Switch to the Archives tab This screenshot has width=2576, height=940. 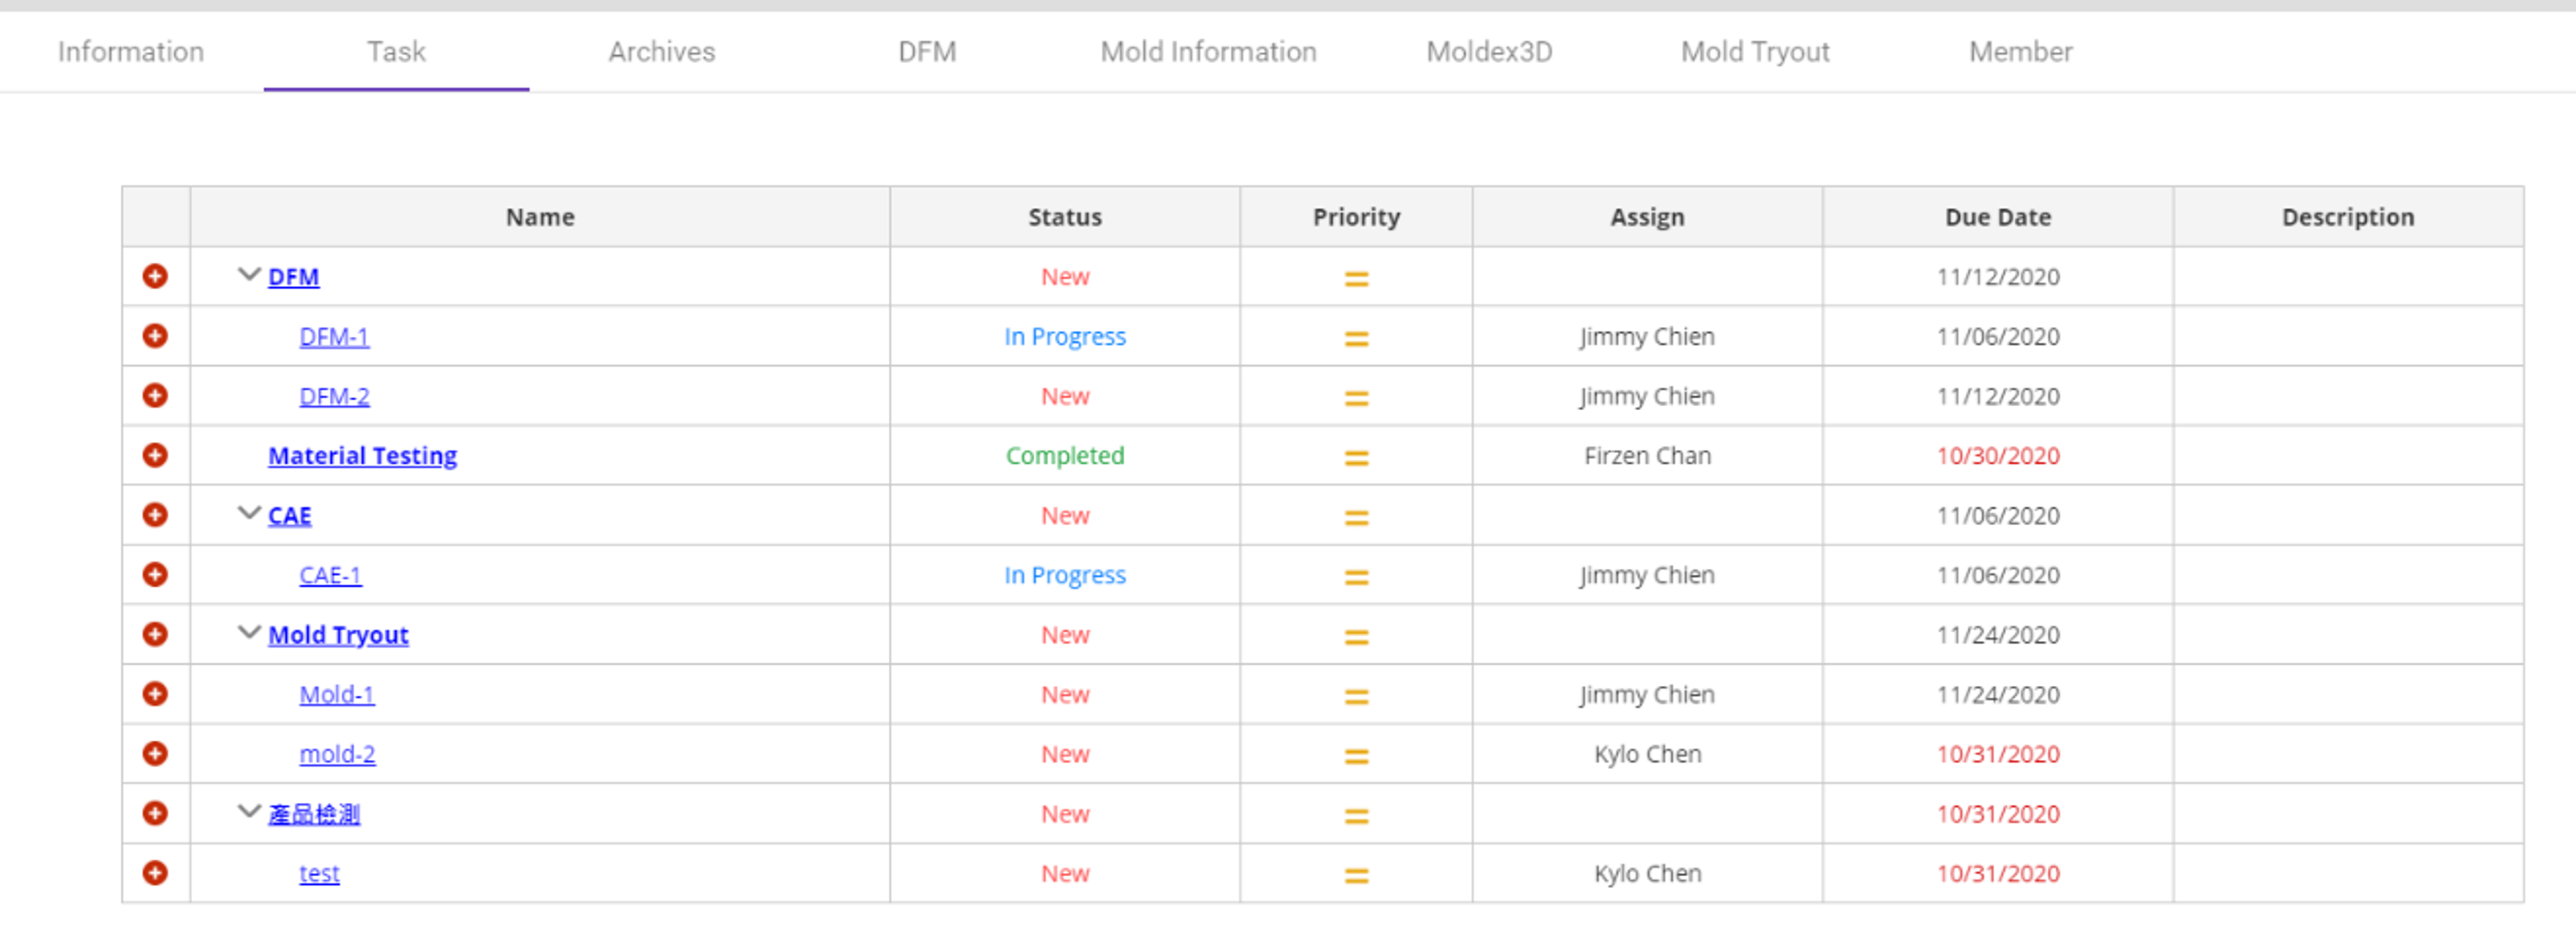tap(662, 51)
